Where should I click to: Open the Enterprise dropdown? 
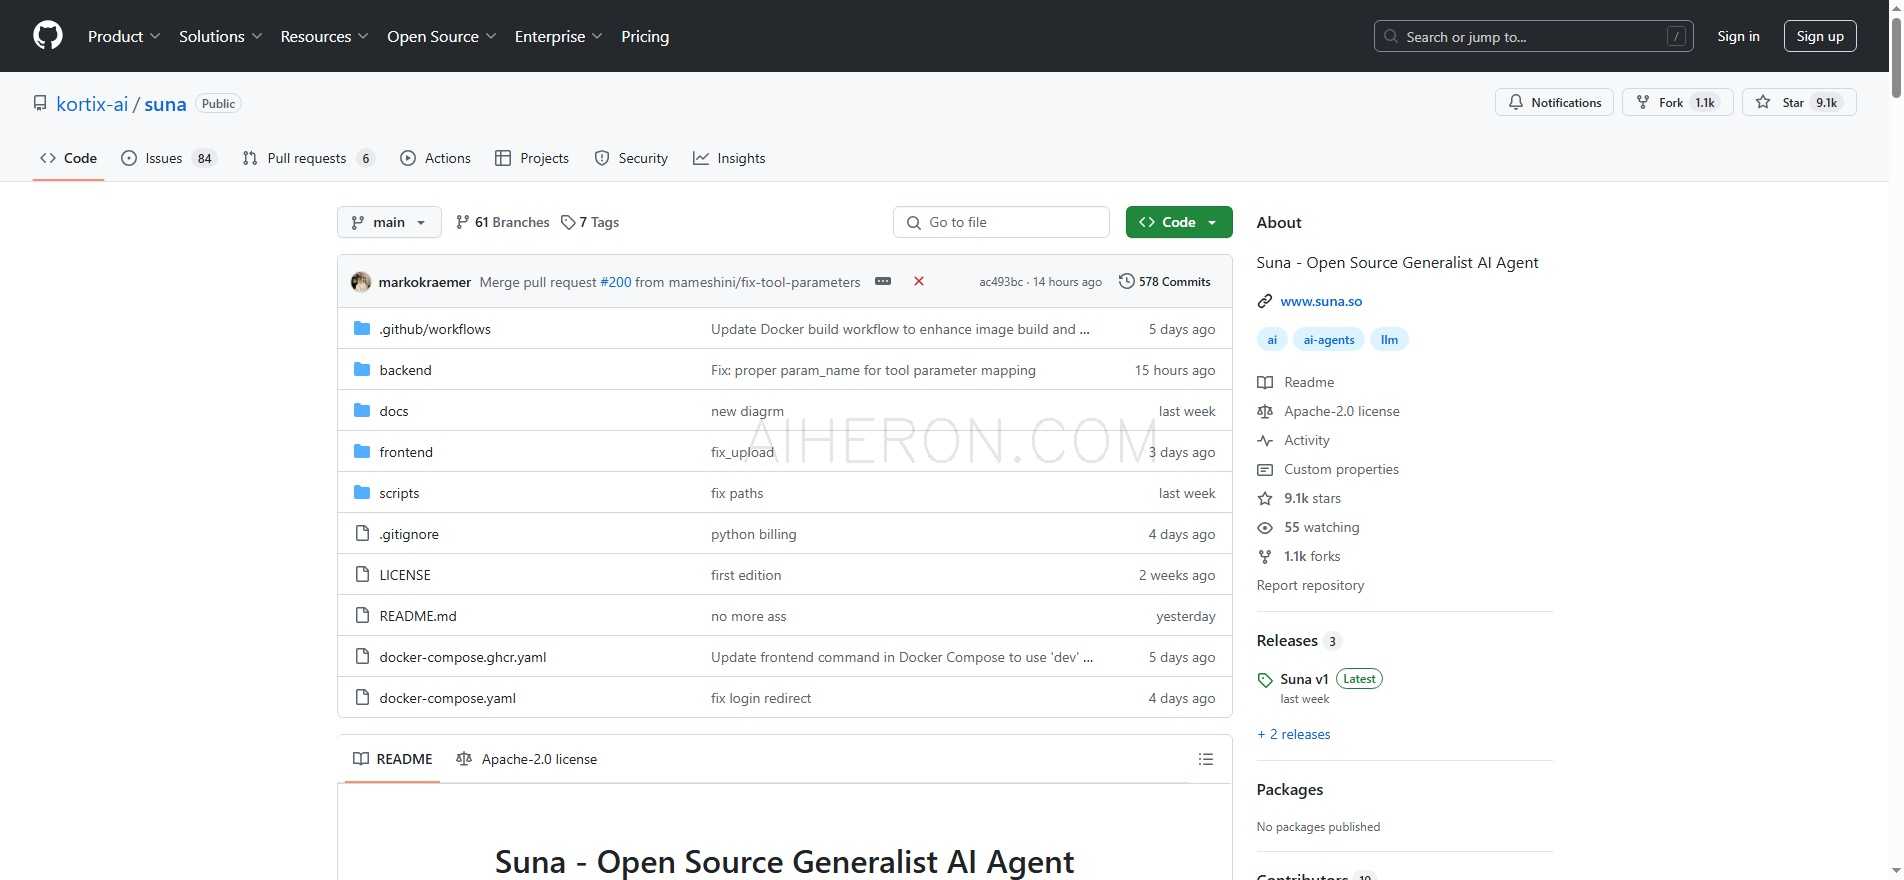pos(558,36)
